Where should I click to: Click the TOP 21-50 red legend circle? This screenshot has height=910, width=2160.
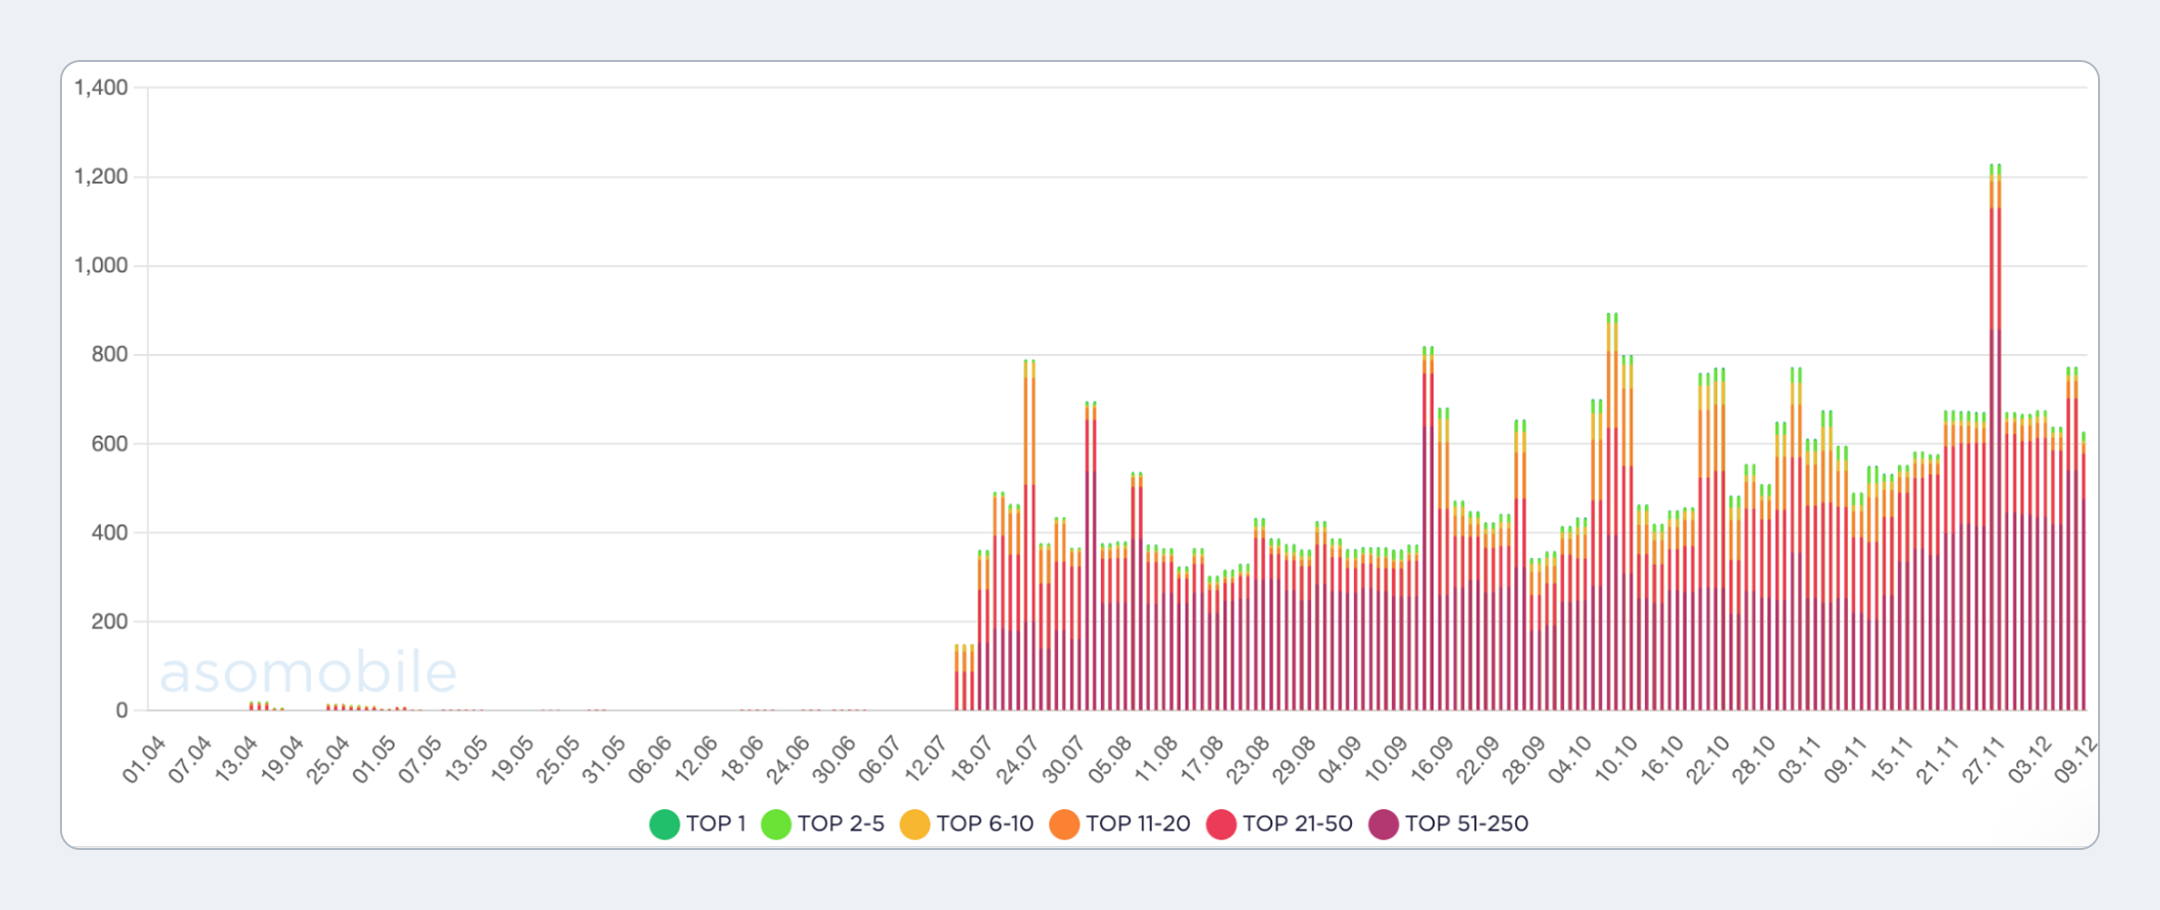click(1222, 824)
